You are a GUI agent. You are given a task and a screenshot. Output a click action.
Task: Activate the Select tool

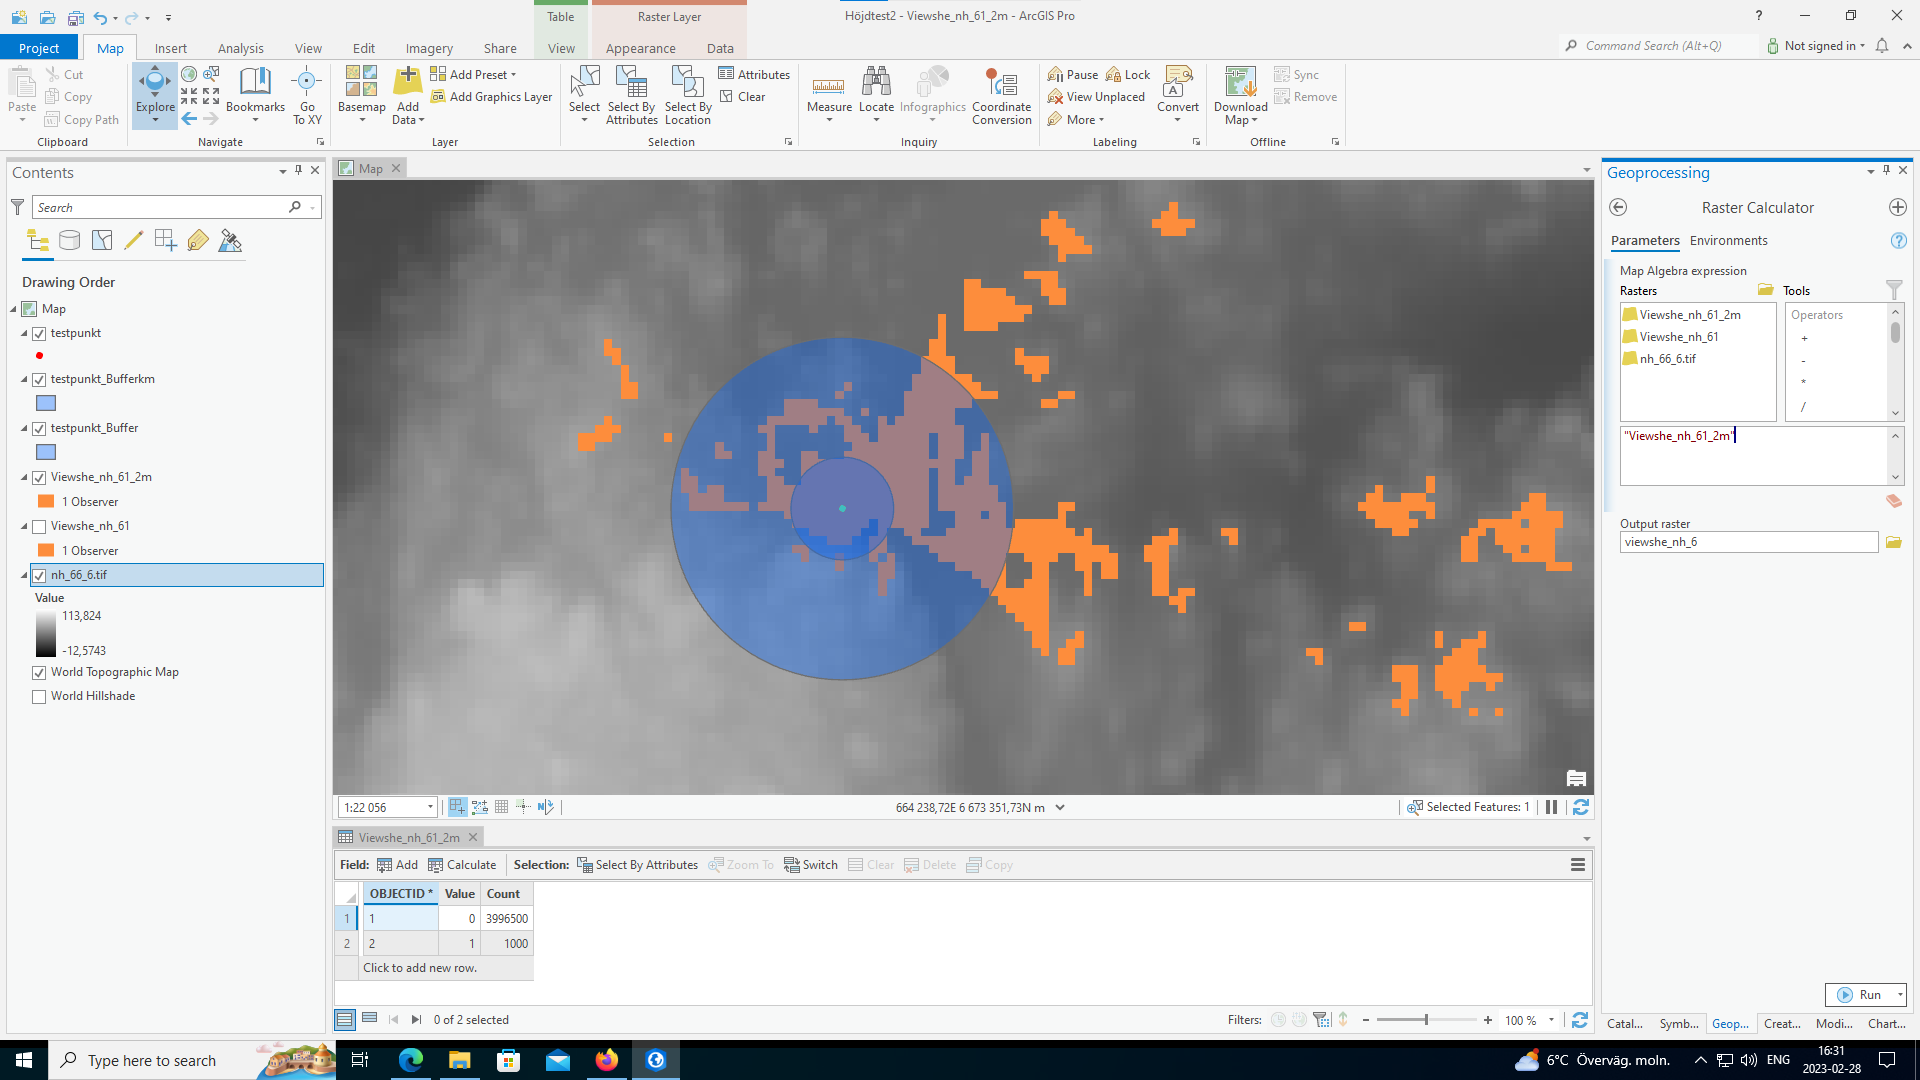click(584, 95)
